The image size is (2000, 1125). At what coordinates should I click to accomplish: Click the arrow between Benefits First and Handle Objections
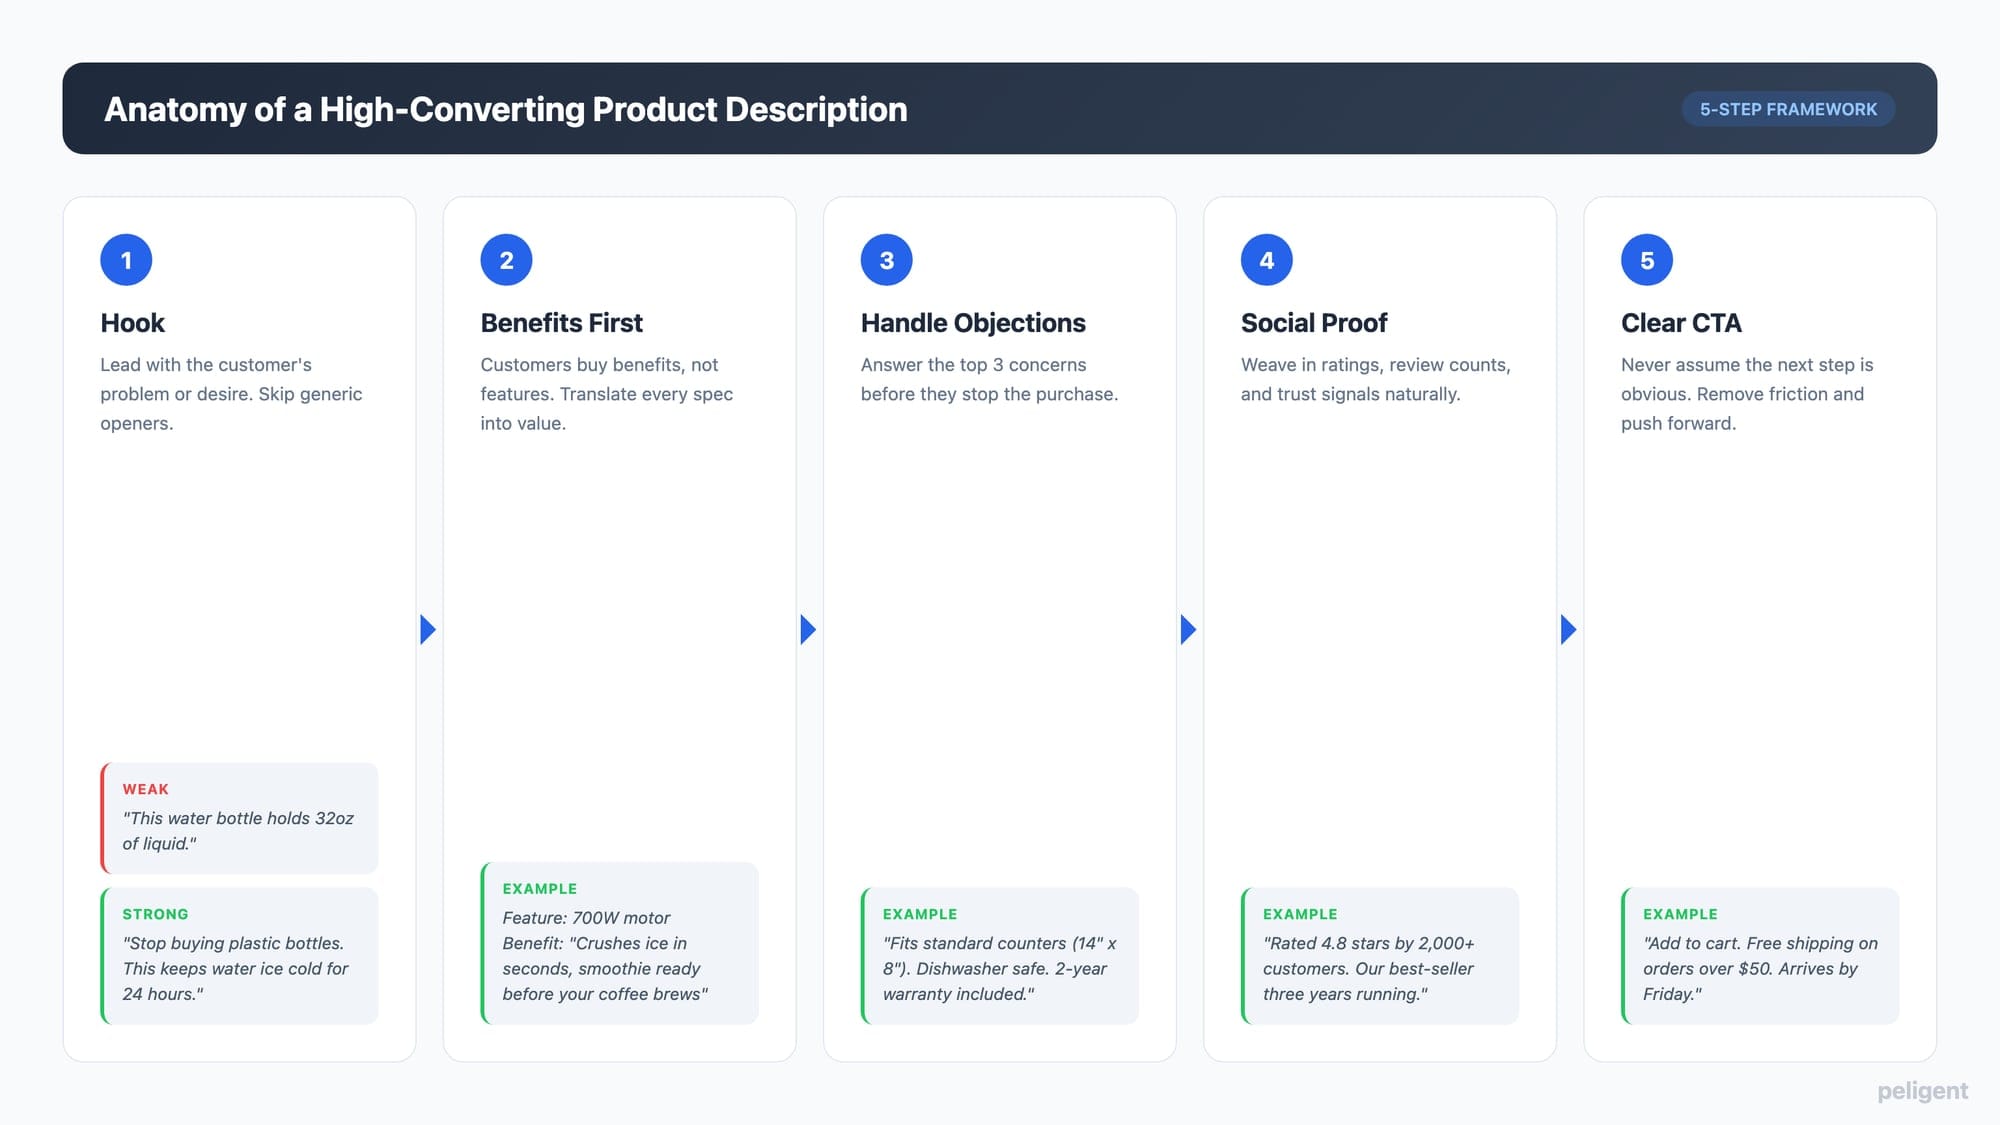(x=808, y=629)
